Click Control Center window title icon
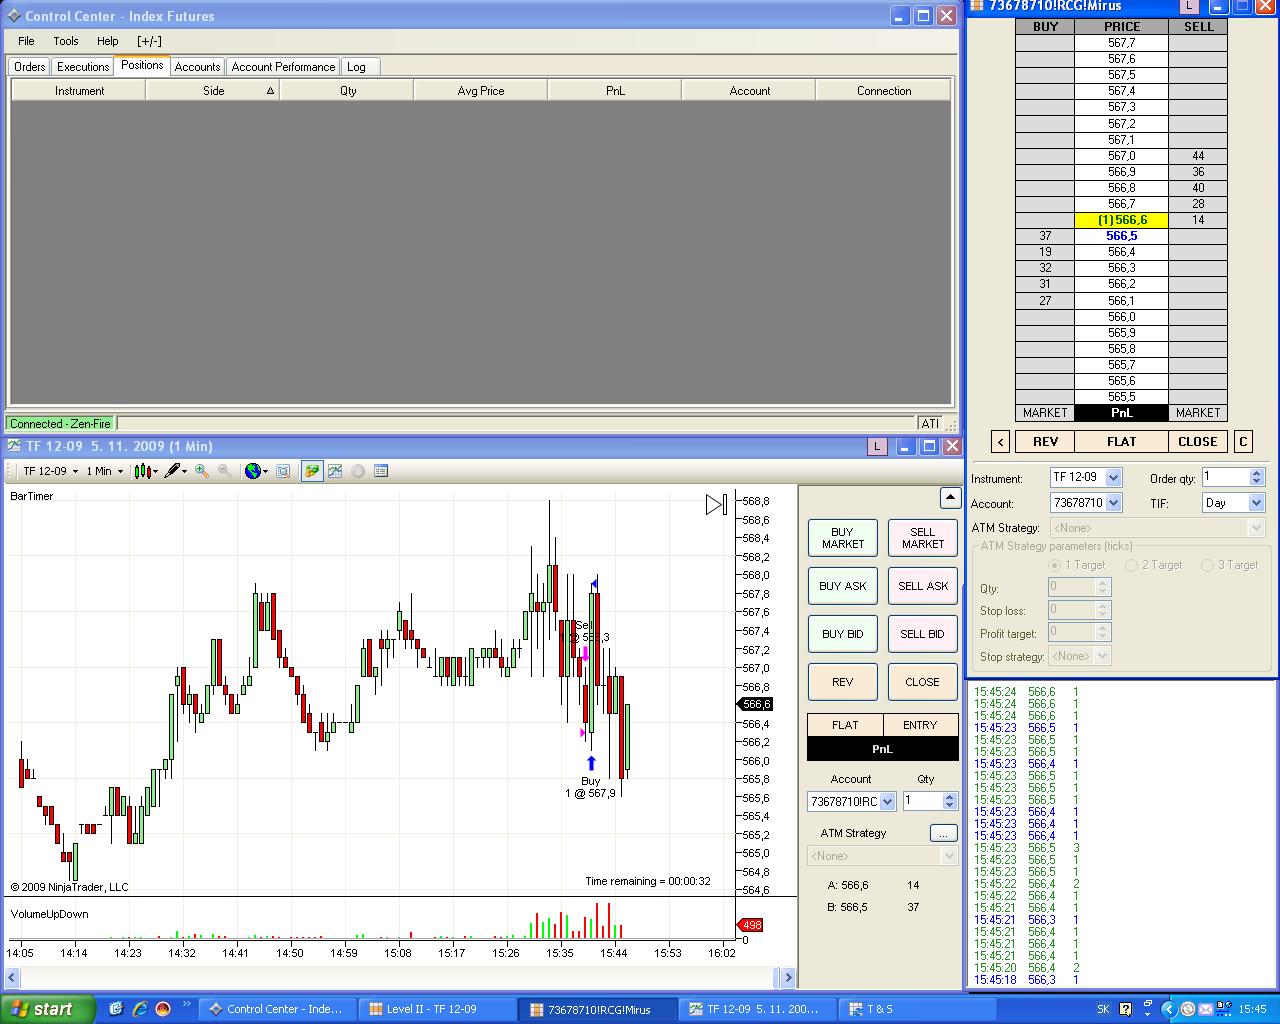The height and width of the screenshot is (1024, 1280). [x=14, y=16]
